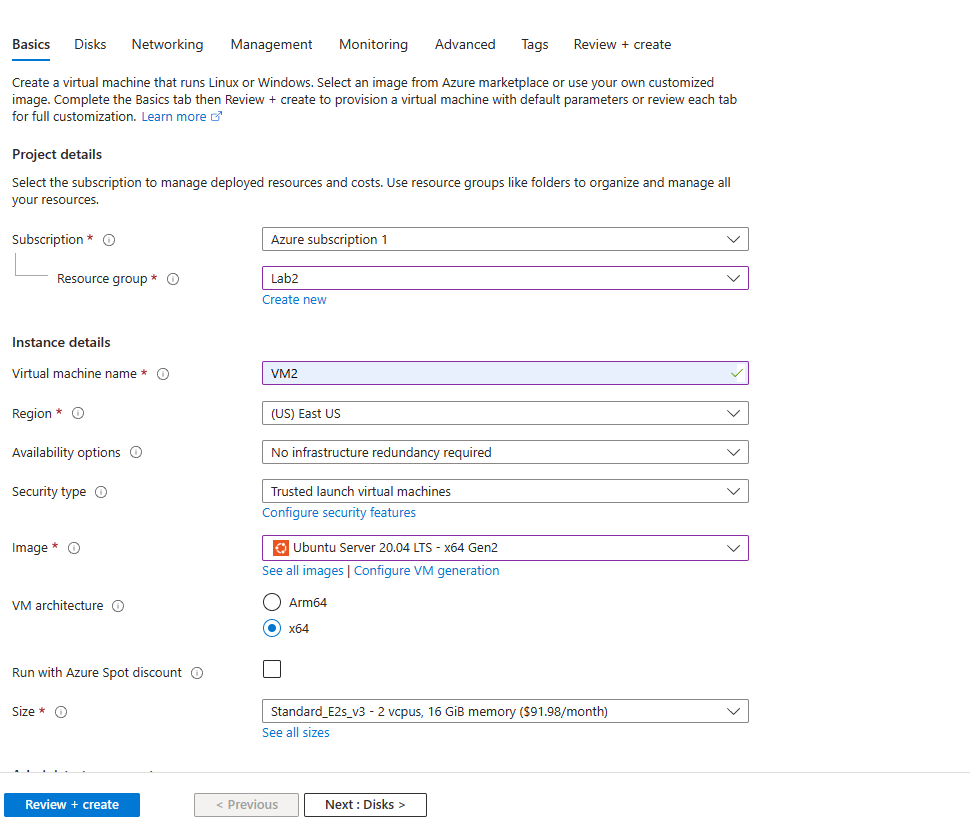Click the info icon next to Image
Screen dimensions: 970x829
pos(74,548)
